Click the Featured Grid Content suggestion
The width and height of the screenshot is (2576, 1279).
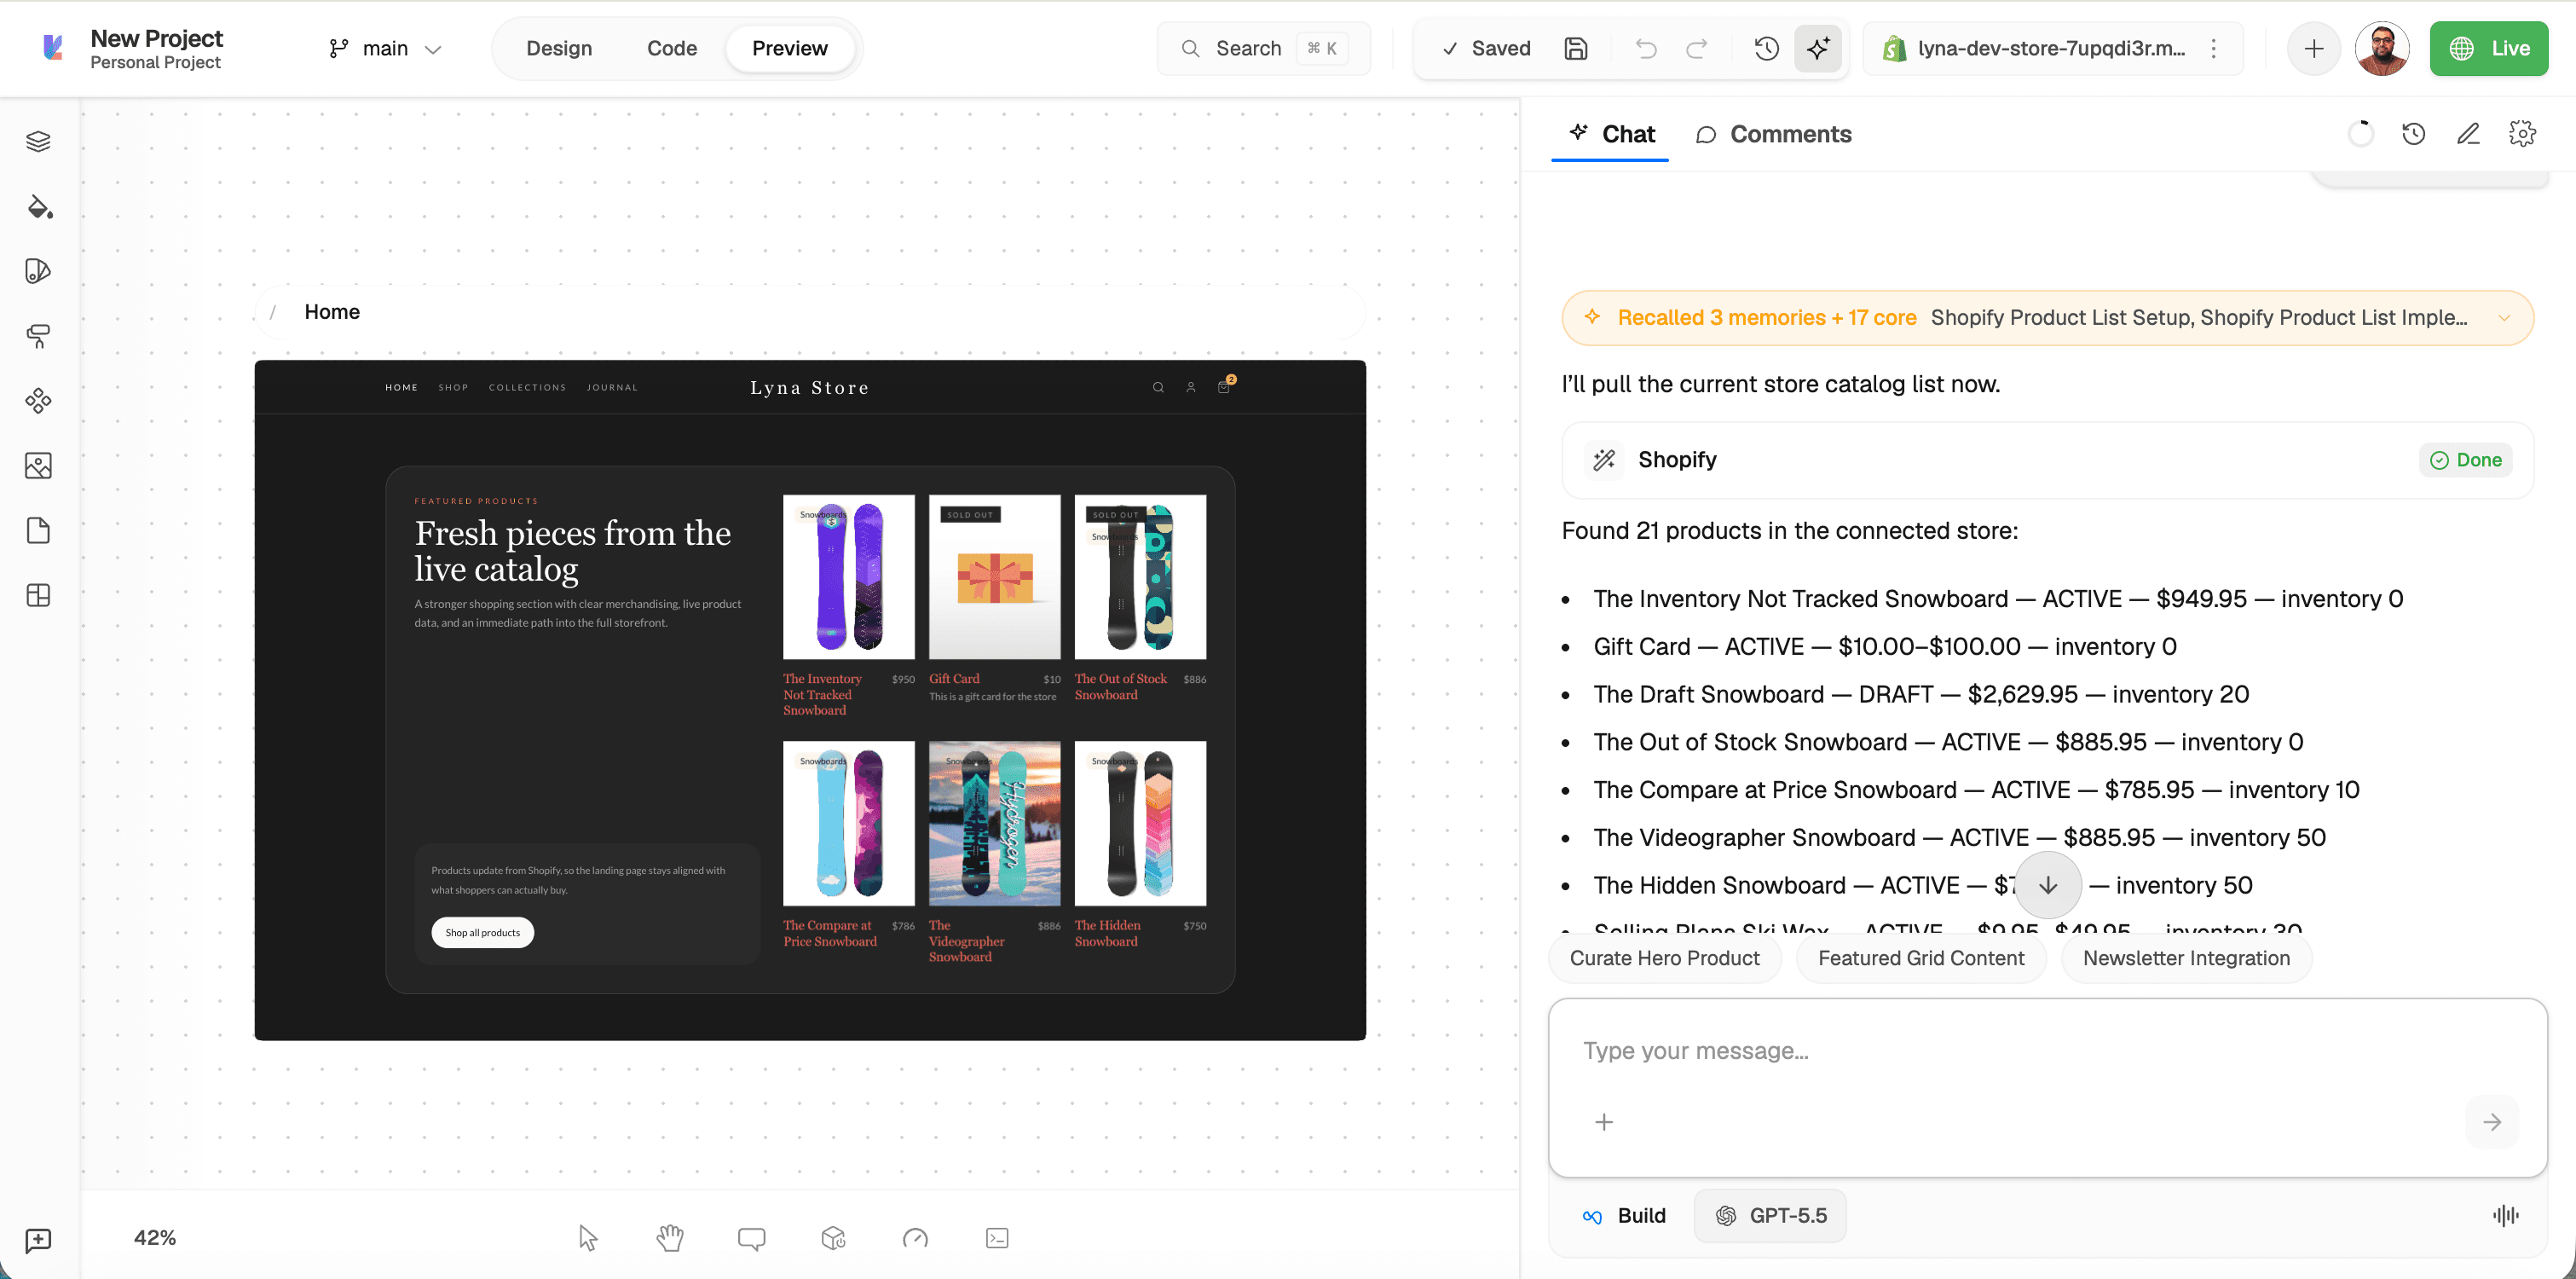point(1921,958)
